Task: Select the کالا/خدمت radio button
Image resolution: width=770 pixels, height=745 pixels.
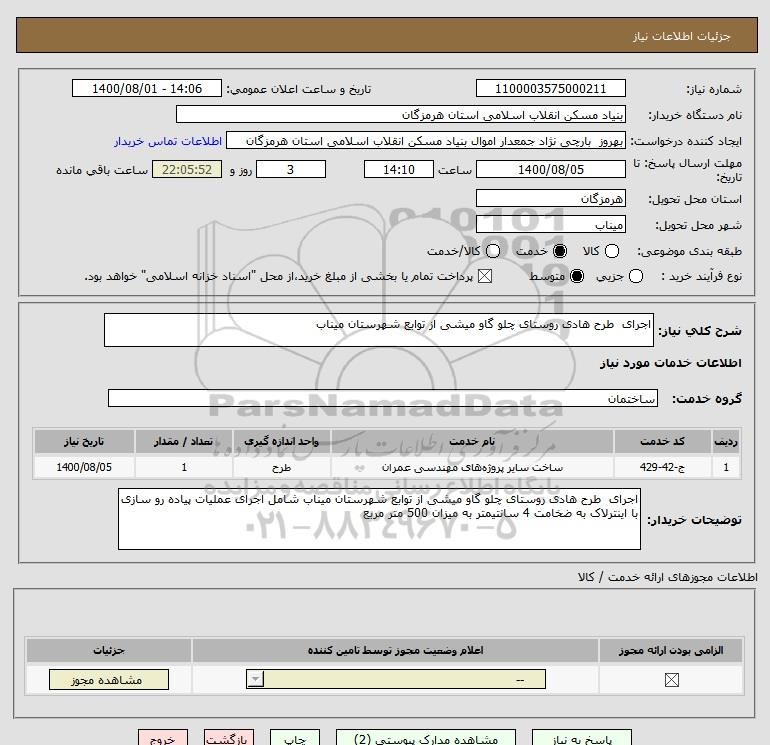Action: (x=493, y=251)
